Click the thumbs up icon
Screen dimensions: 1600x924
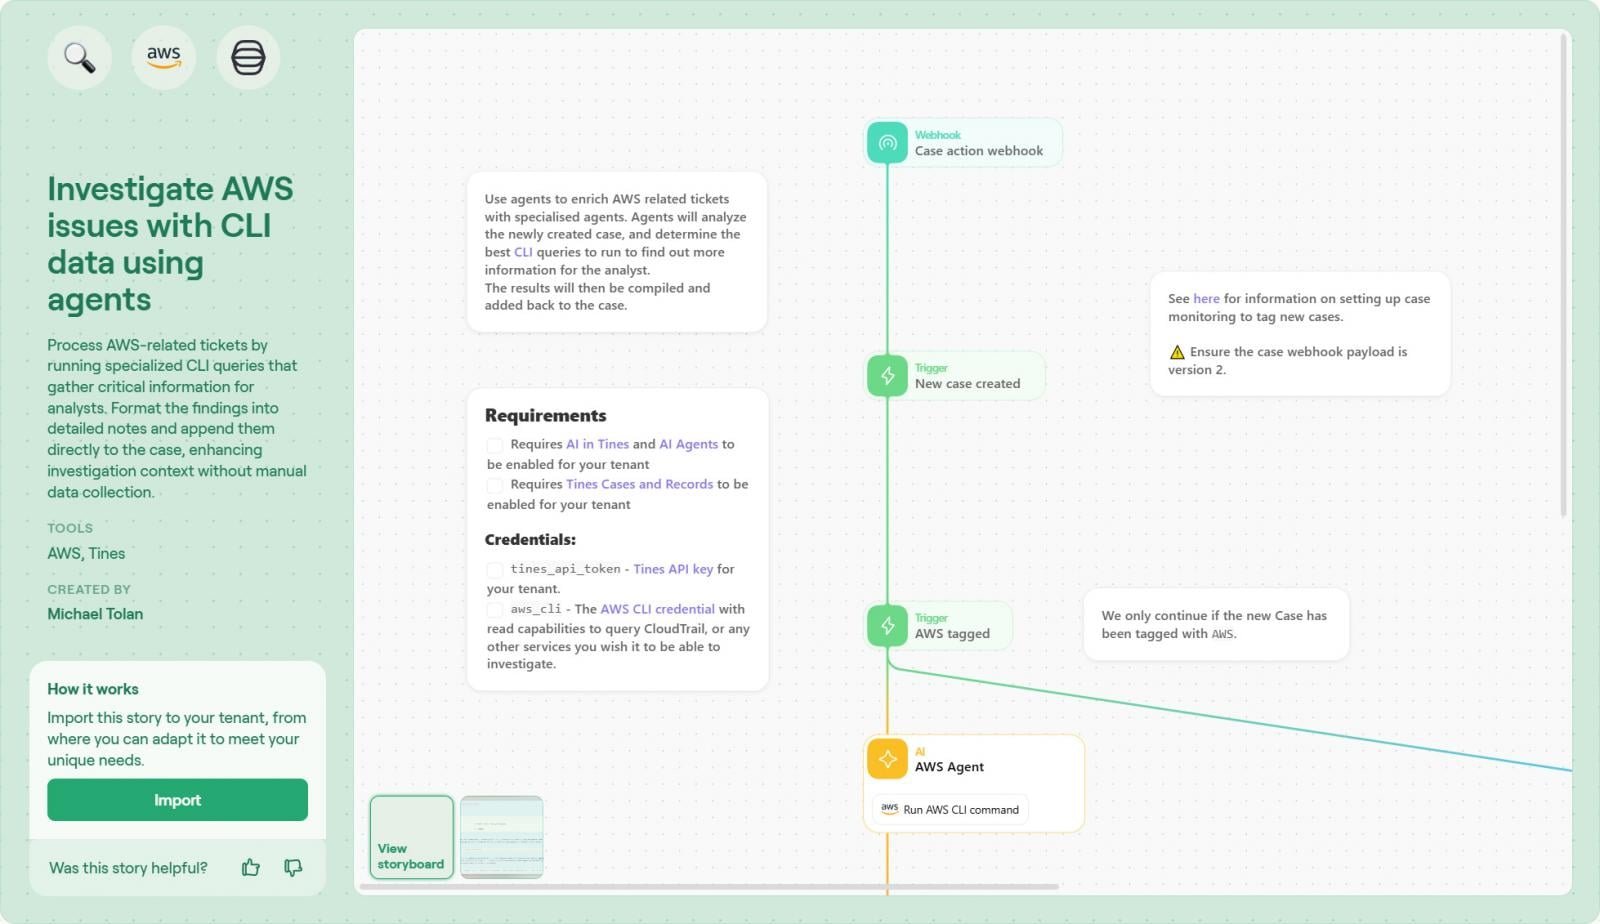coord(250,868)
